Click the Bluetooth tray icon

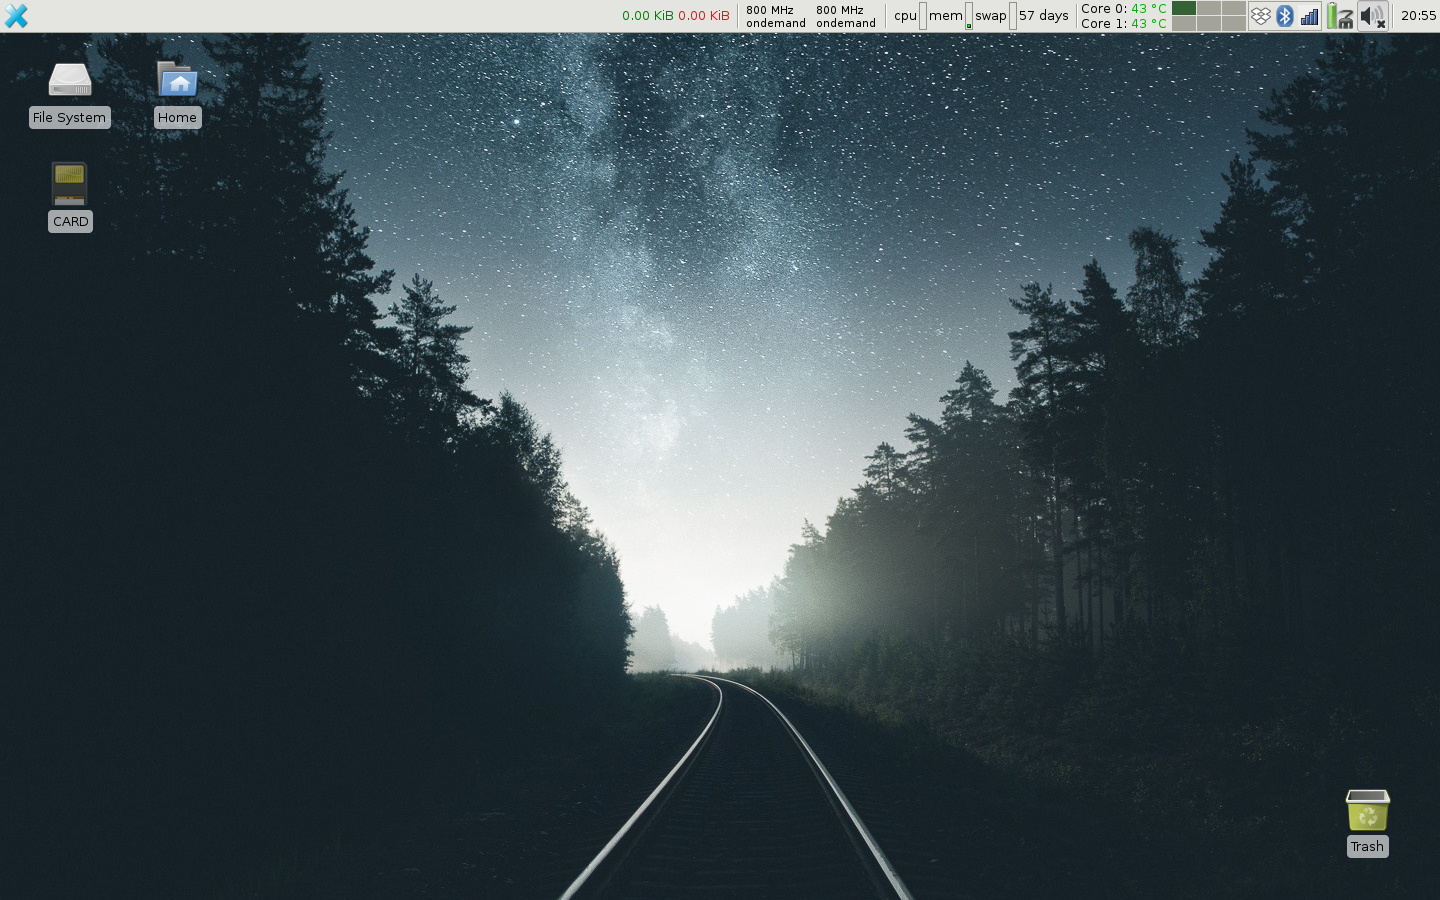[1285, 16]
